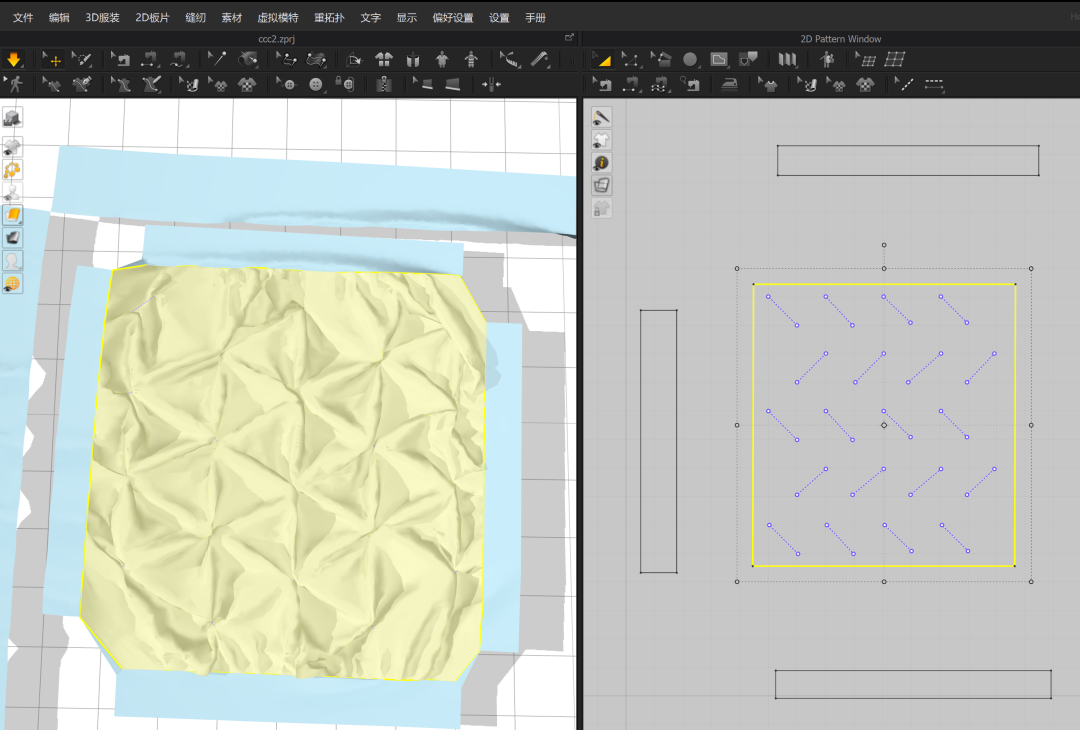Click the Fasten Button lock icon
1080x730 pixels.
(345, 85)
